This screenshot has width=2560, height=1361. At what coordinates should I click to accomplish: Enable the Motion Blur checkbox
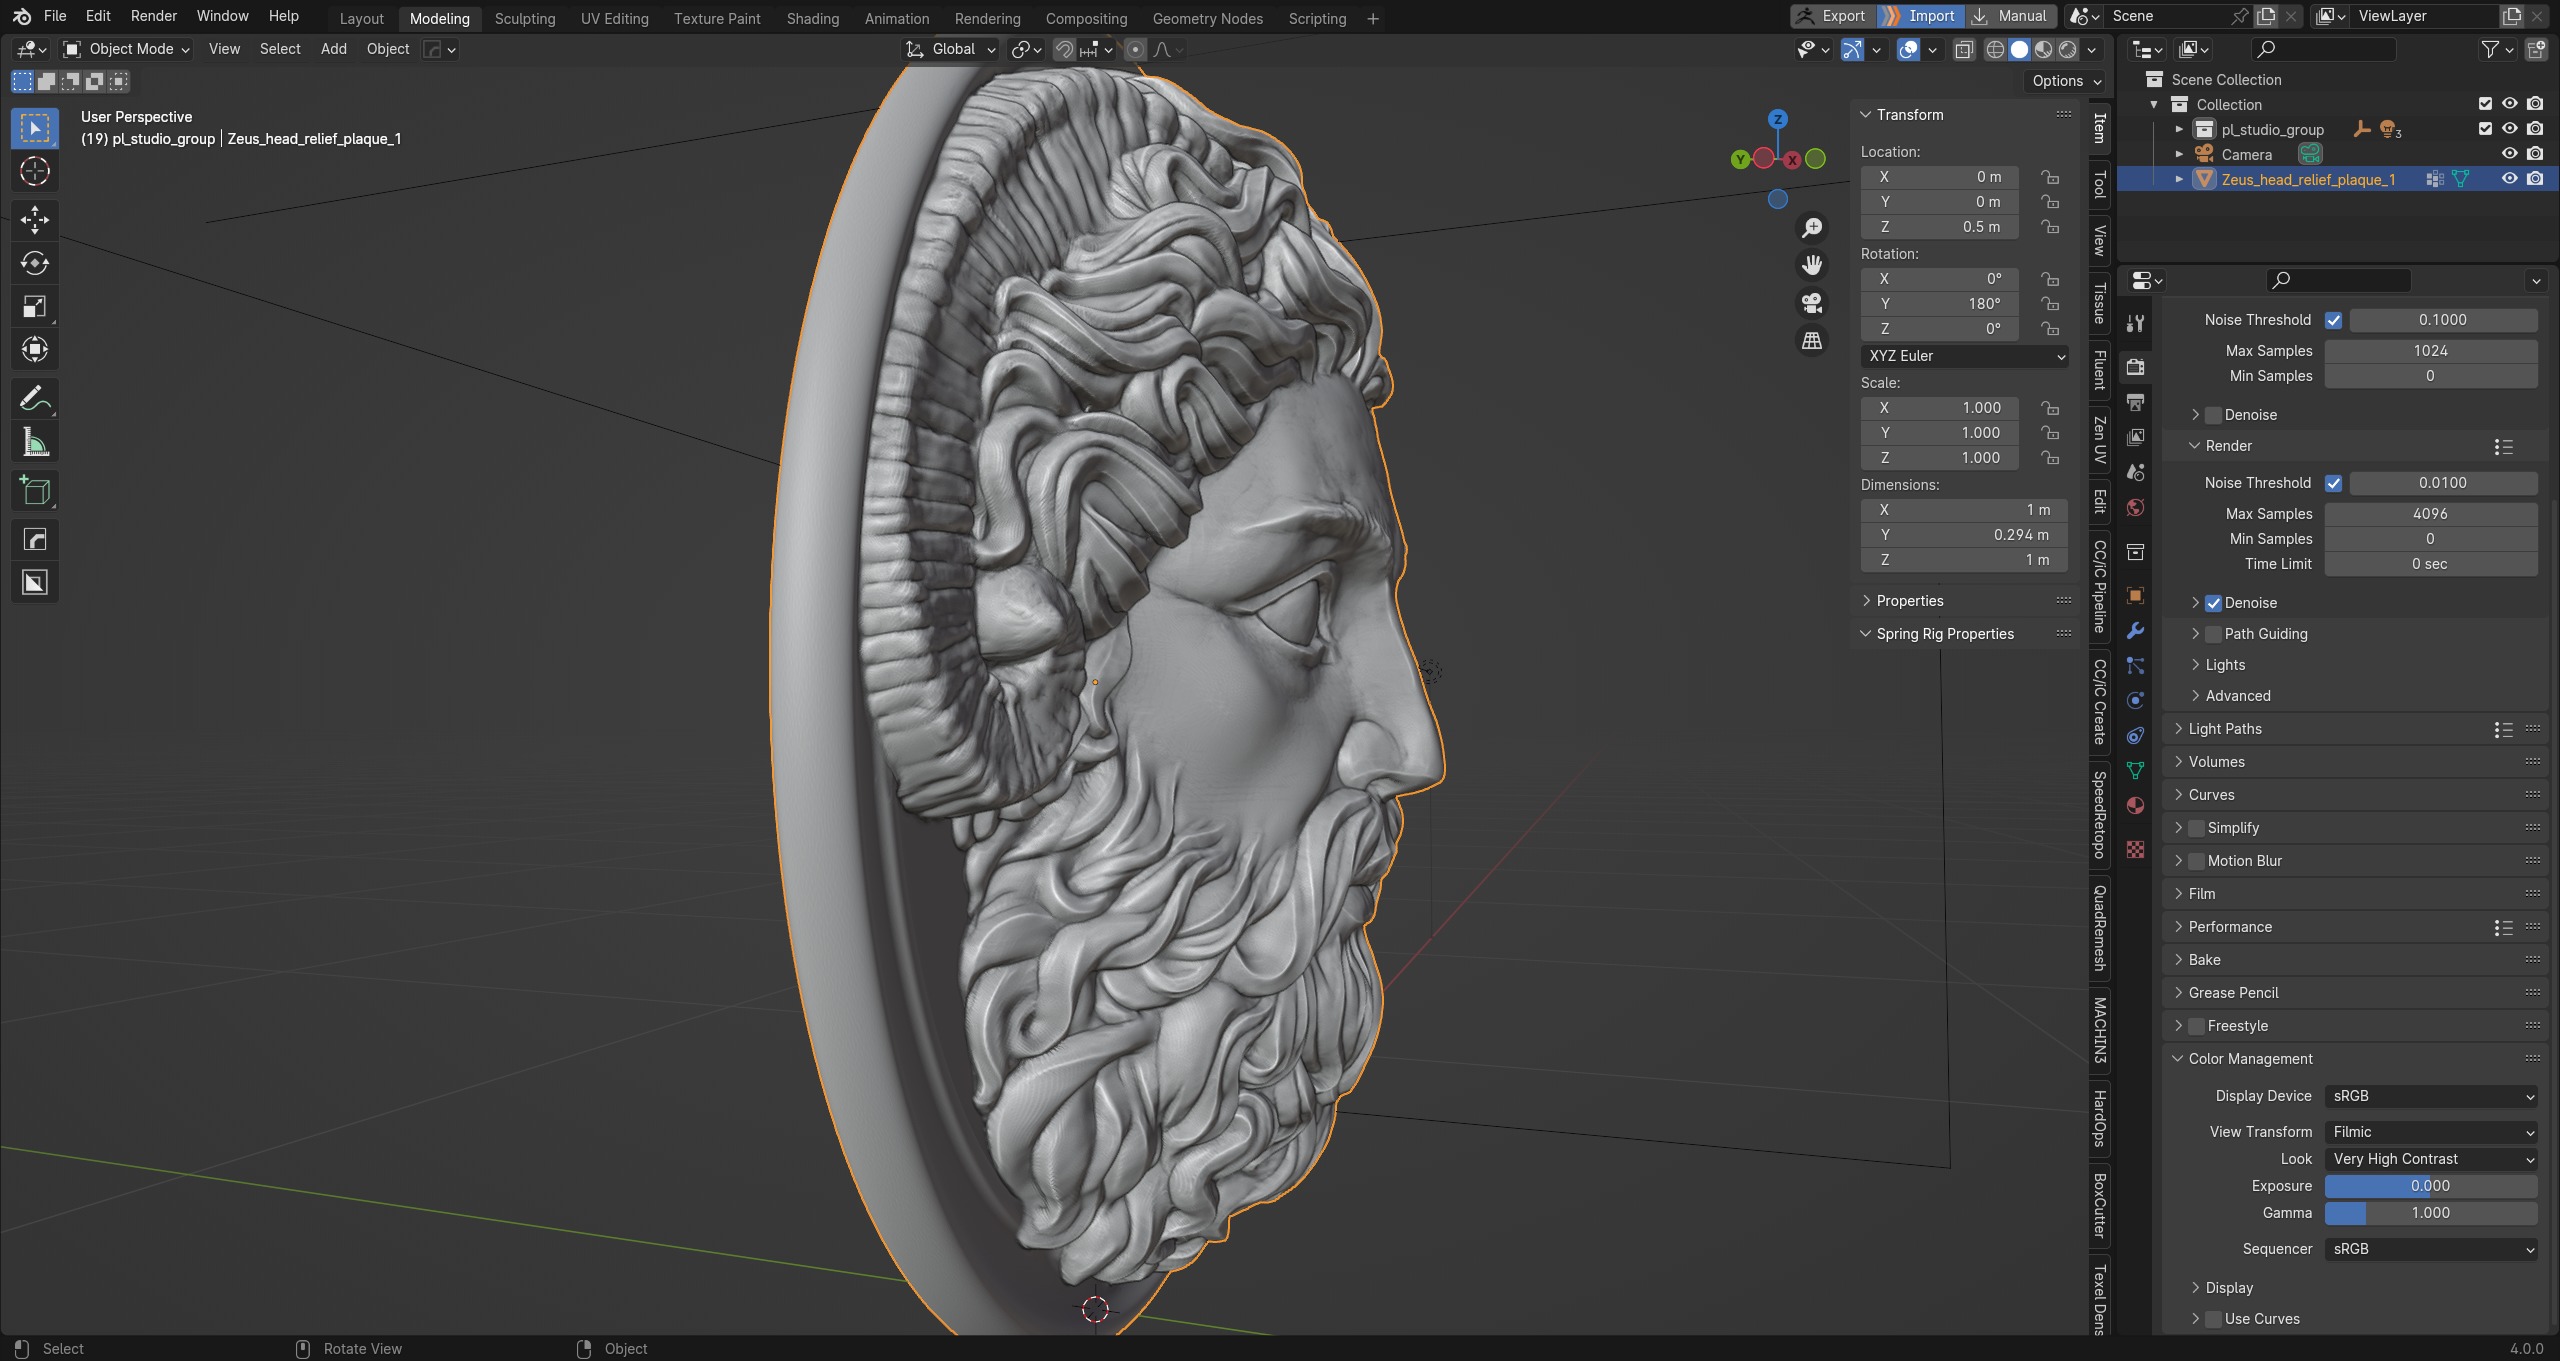(x=2197, y=861)
